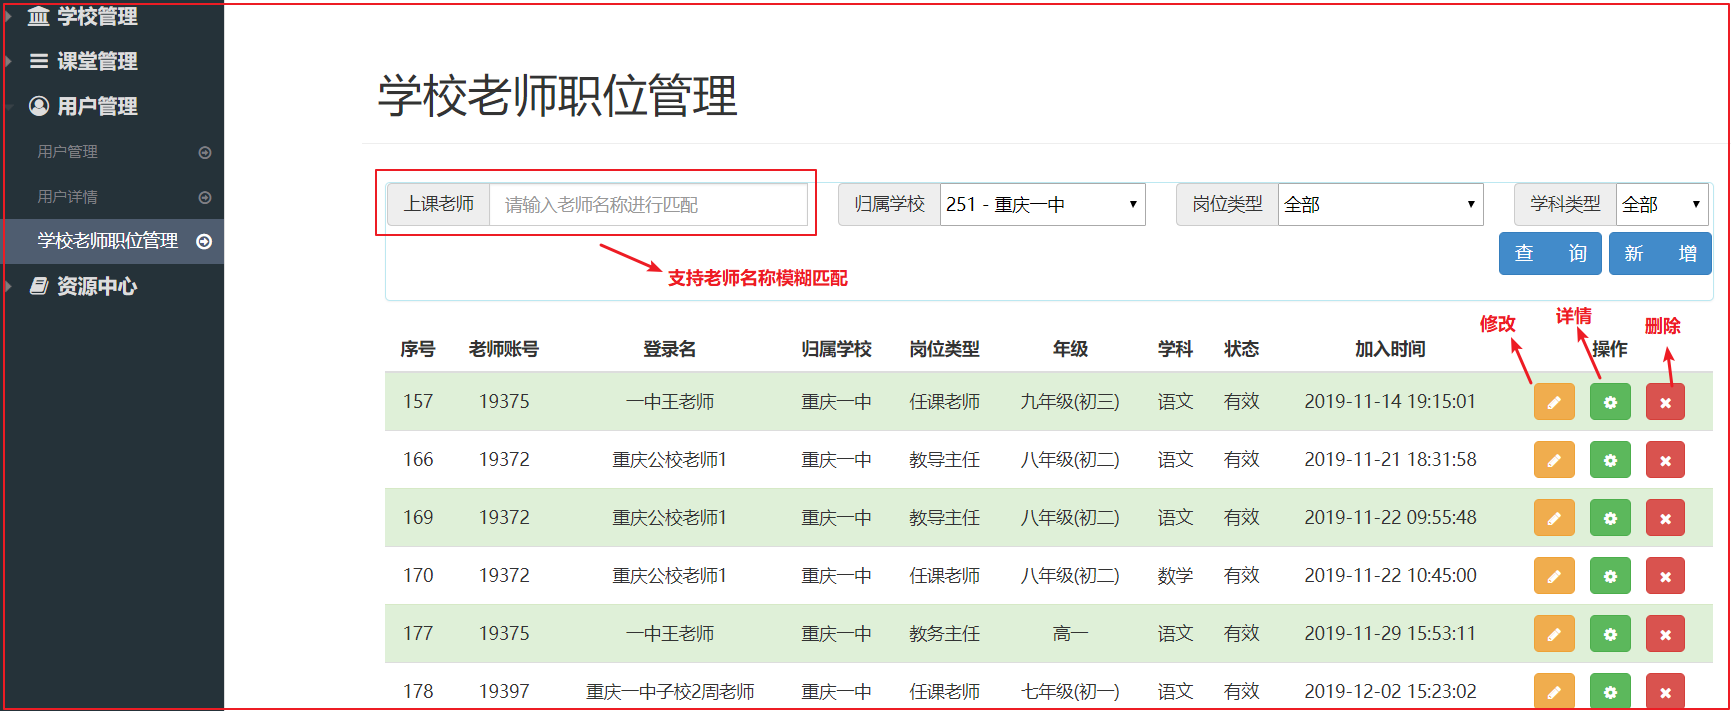Click the timestamp 2019-11-29 15:53:11
The width and height of the screenshot is (1731, 711).
click(1390, 634)
